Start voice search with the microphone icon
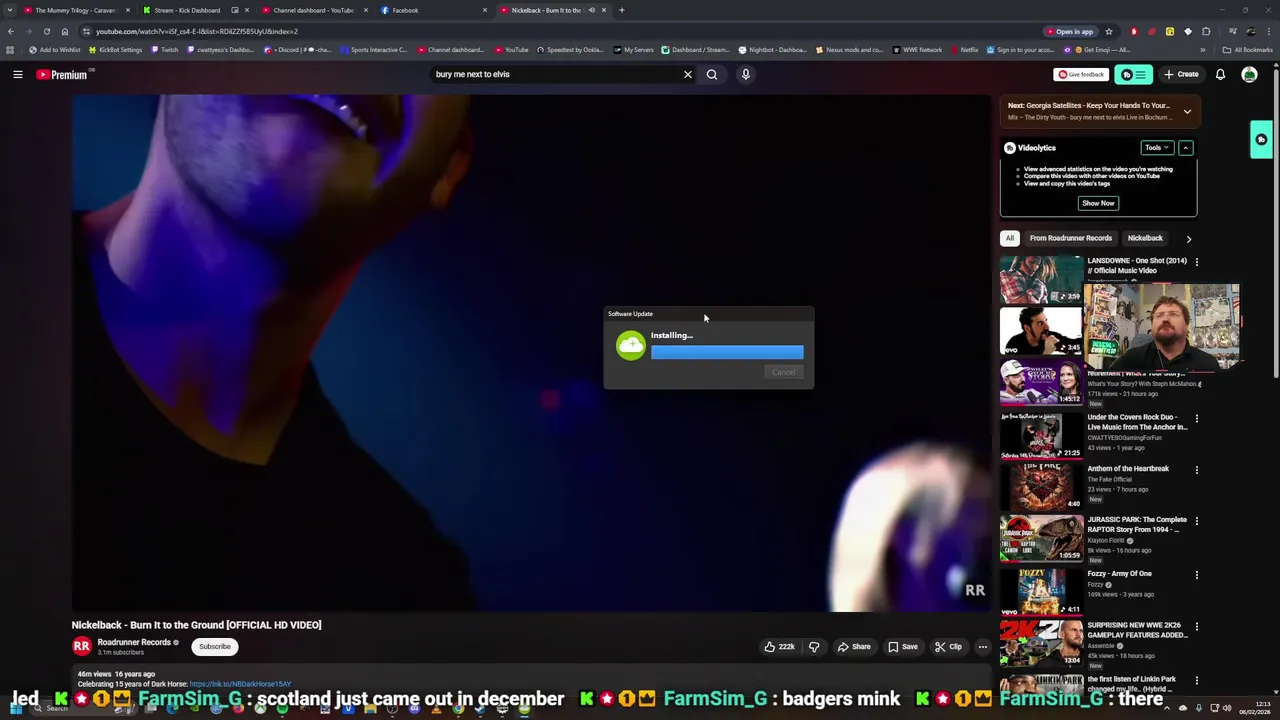 click(746, 74)
